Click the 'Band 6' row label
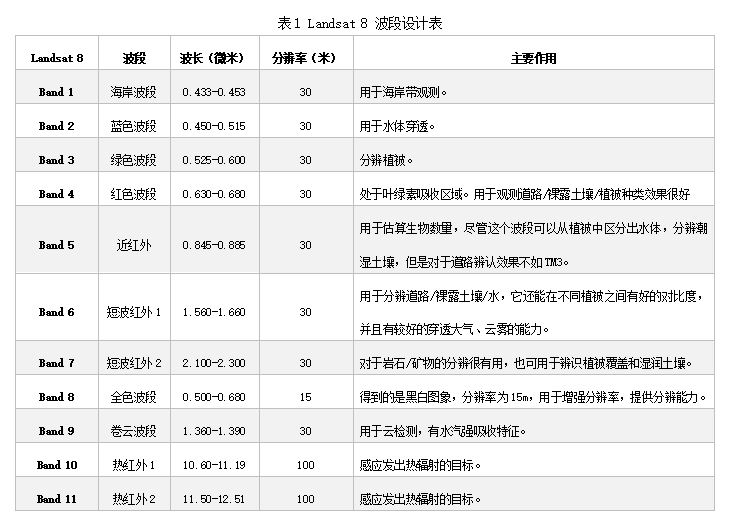The image size is (739, 514). coord(56,312)
